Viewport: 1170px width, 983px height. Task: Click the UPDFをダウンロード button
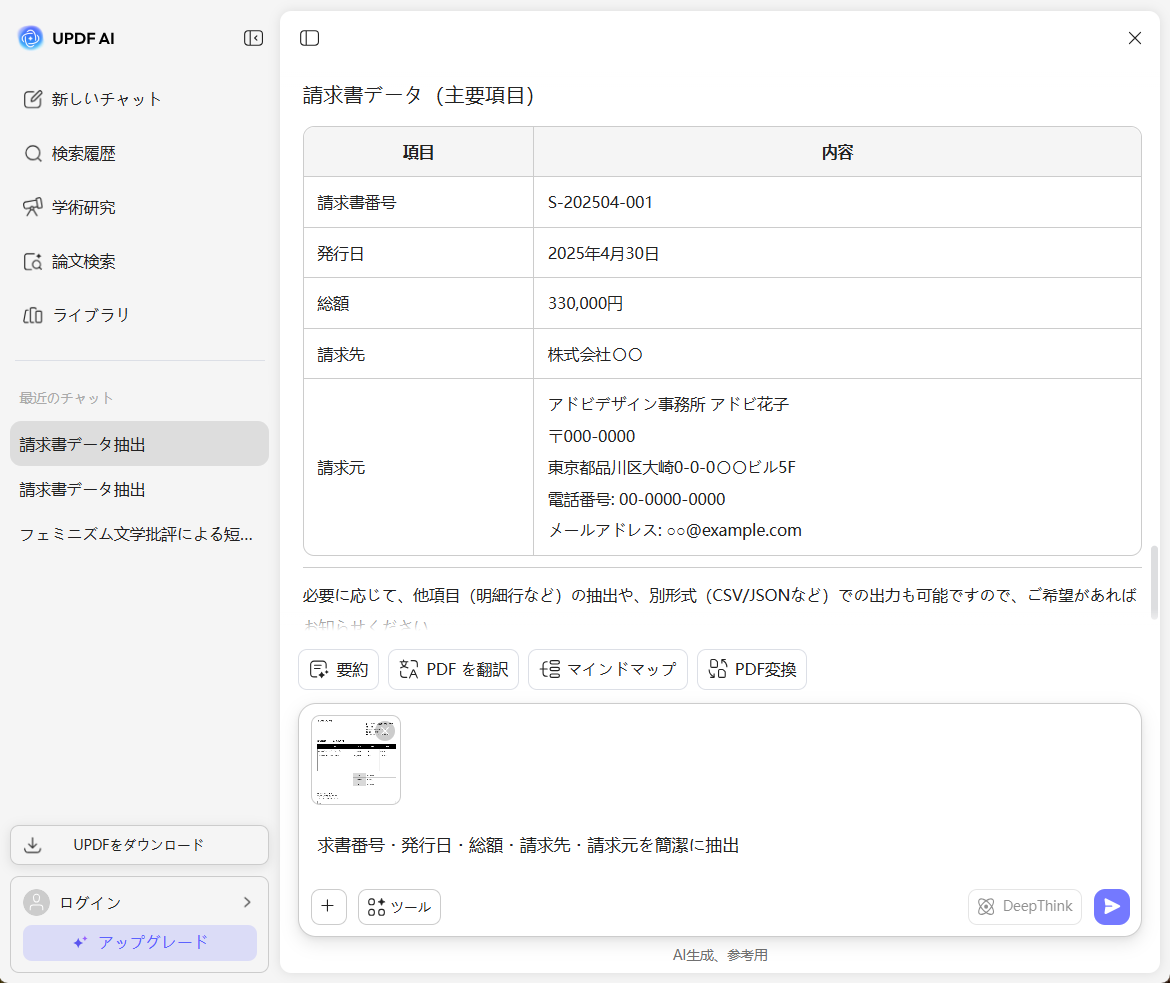click(139, 845)
